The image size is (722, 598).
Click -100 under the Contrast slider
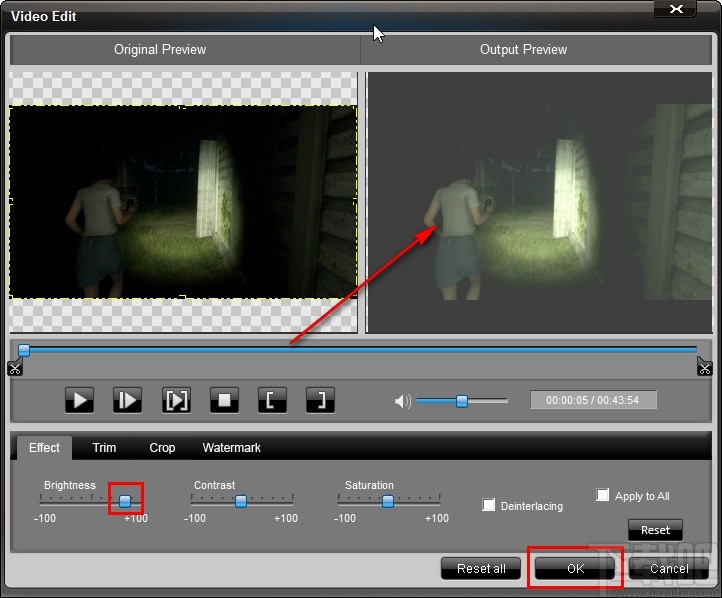(x=195, y=518)
